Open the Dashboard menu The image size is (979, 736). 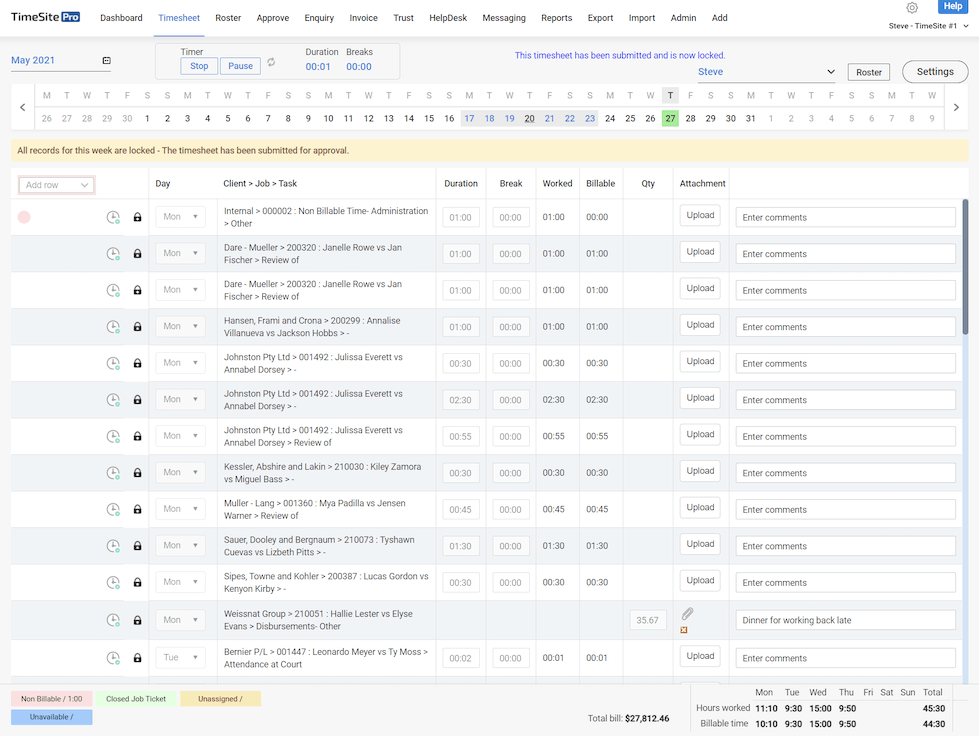121,17
